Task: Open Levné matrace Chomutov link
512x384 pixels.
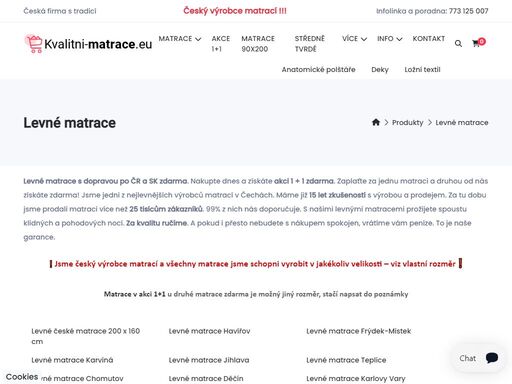Action: 82,379
